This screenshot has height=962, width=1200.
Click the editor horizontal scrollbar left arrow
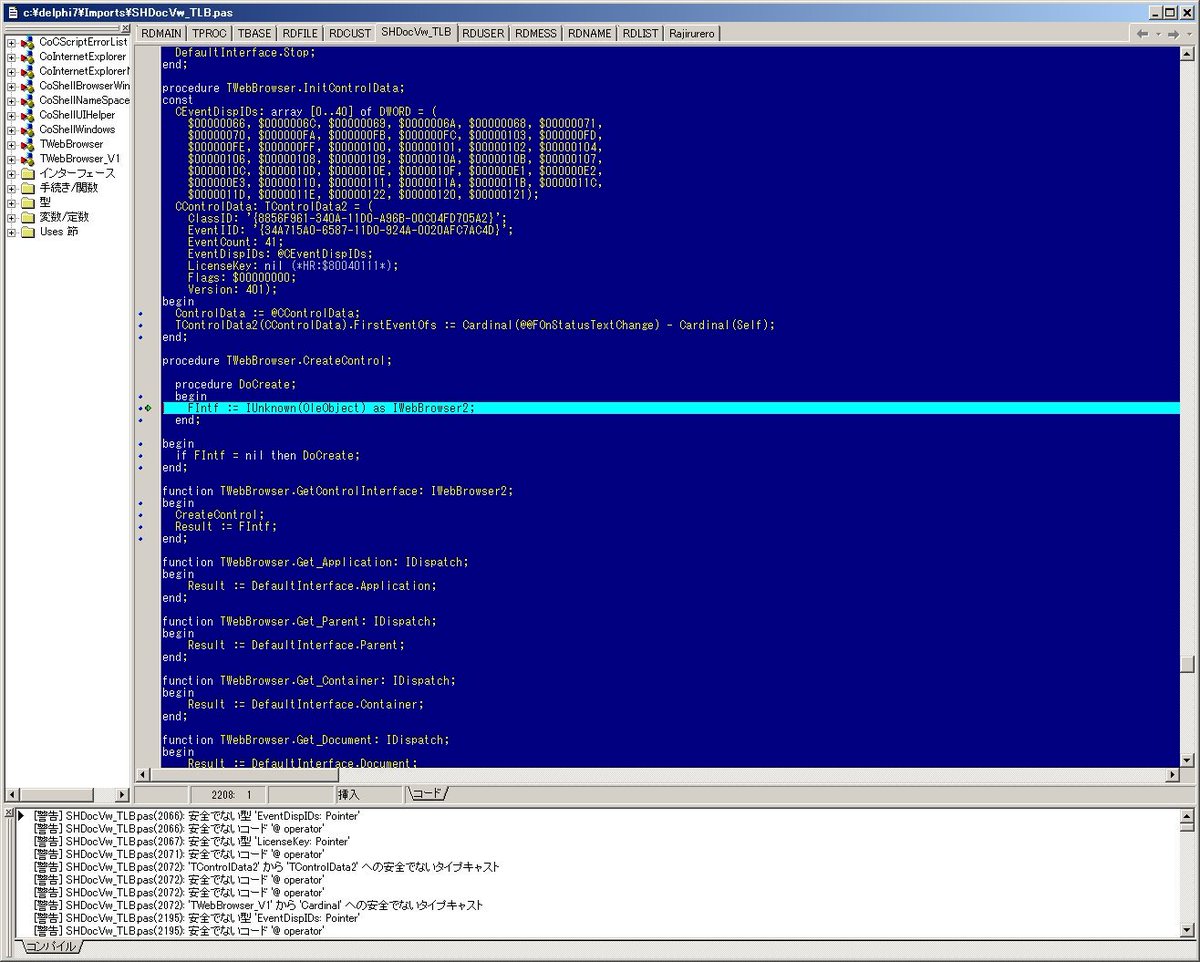coord(142,775)
